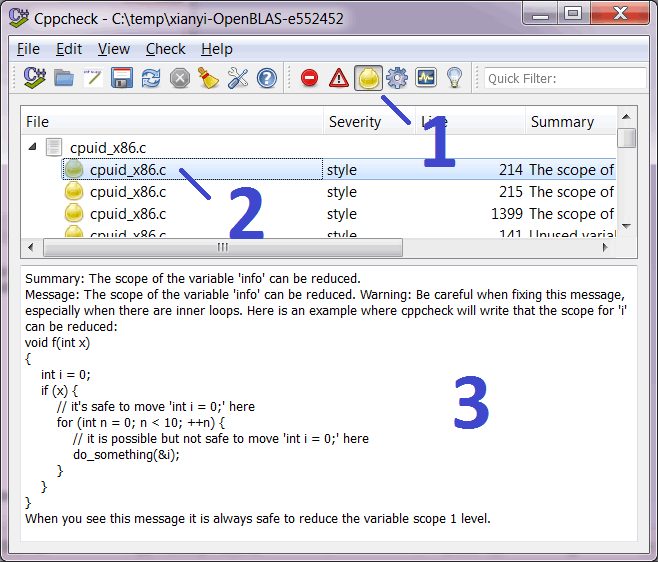Open the Check menu
Viewport: 658px width, 562px height.
pyautogui.click(x=165, y=49)
